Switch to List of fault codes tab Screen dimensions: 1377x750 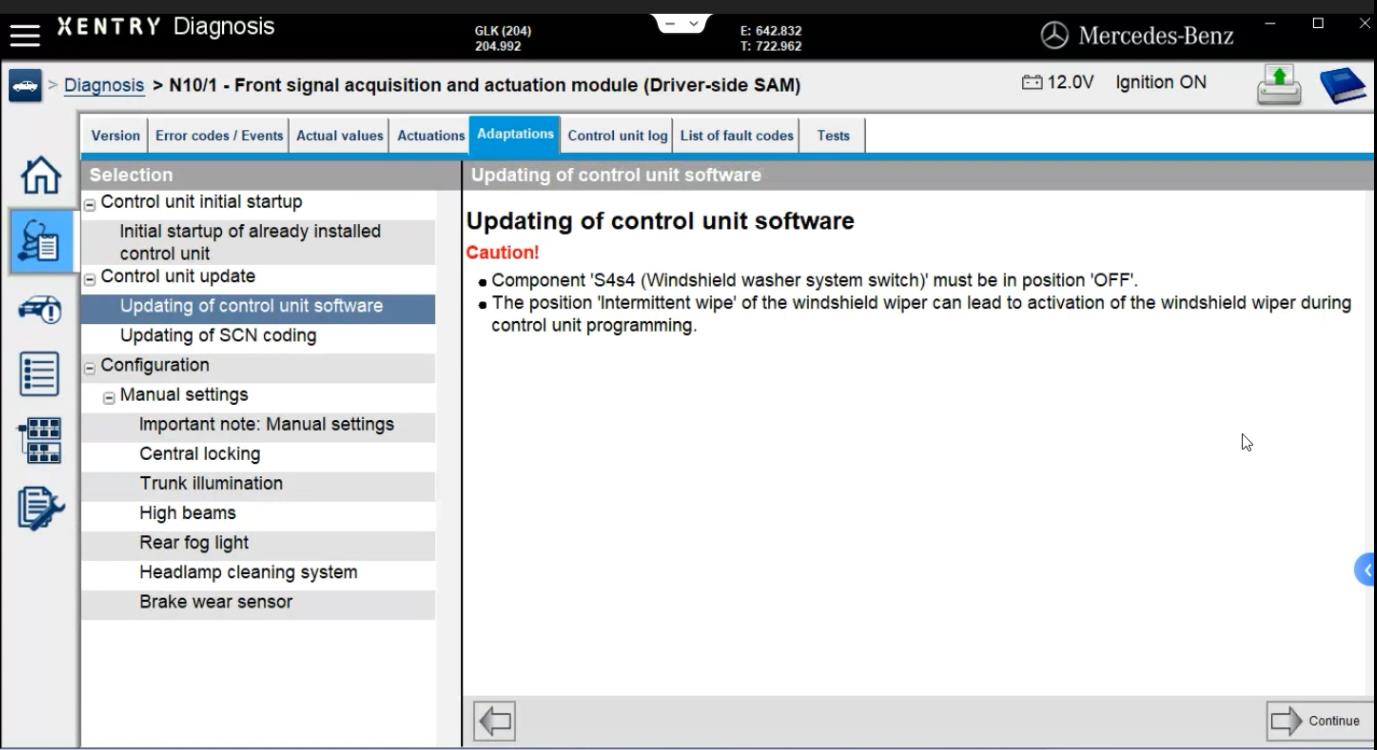[x=737, y=136]
